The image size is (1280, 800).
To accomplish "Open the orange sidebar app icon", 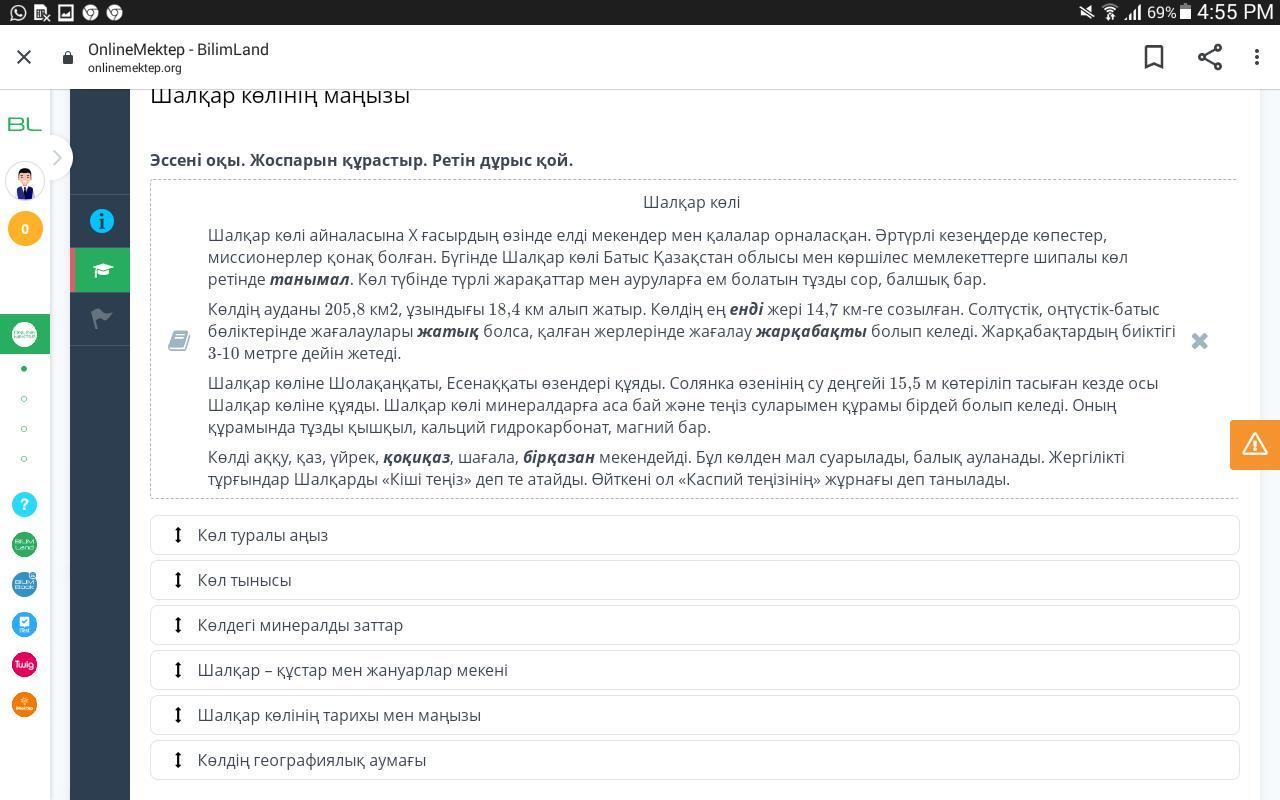I will pos(24,704).
